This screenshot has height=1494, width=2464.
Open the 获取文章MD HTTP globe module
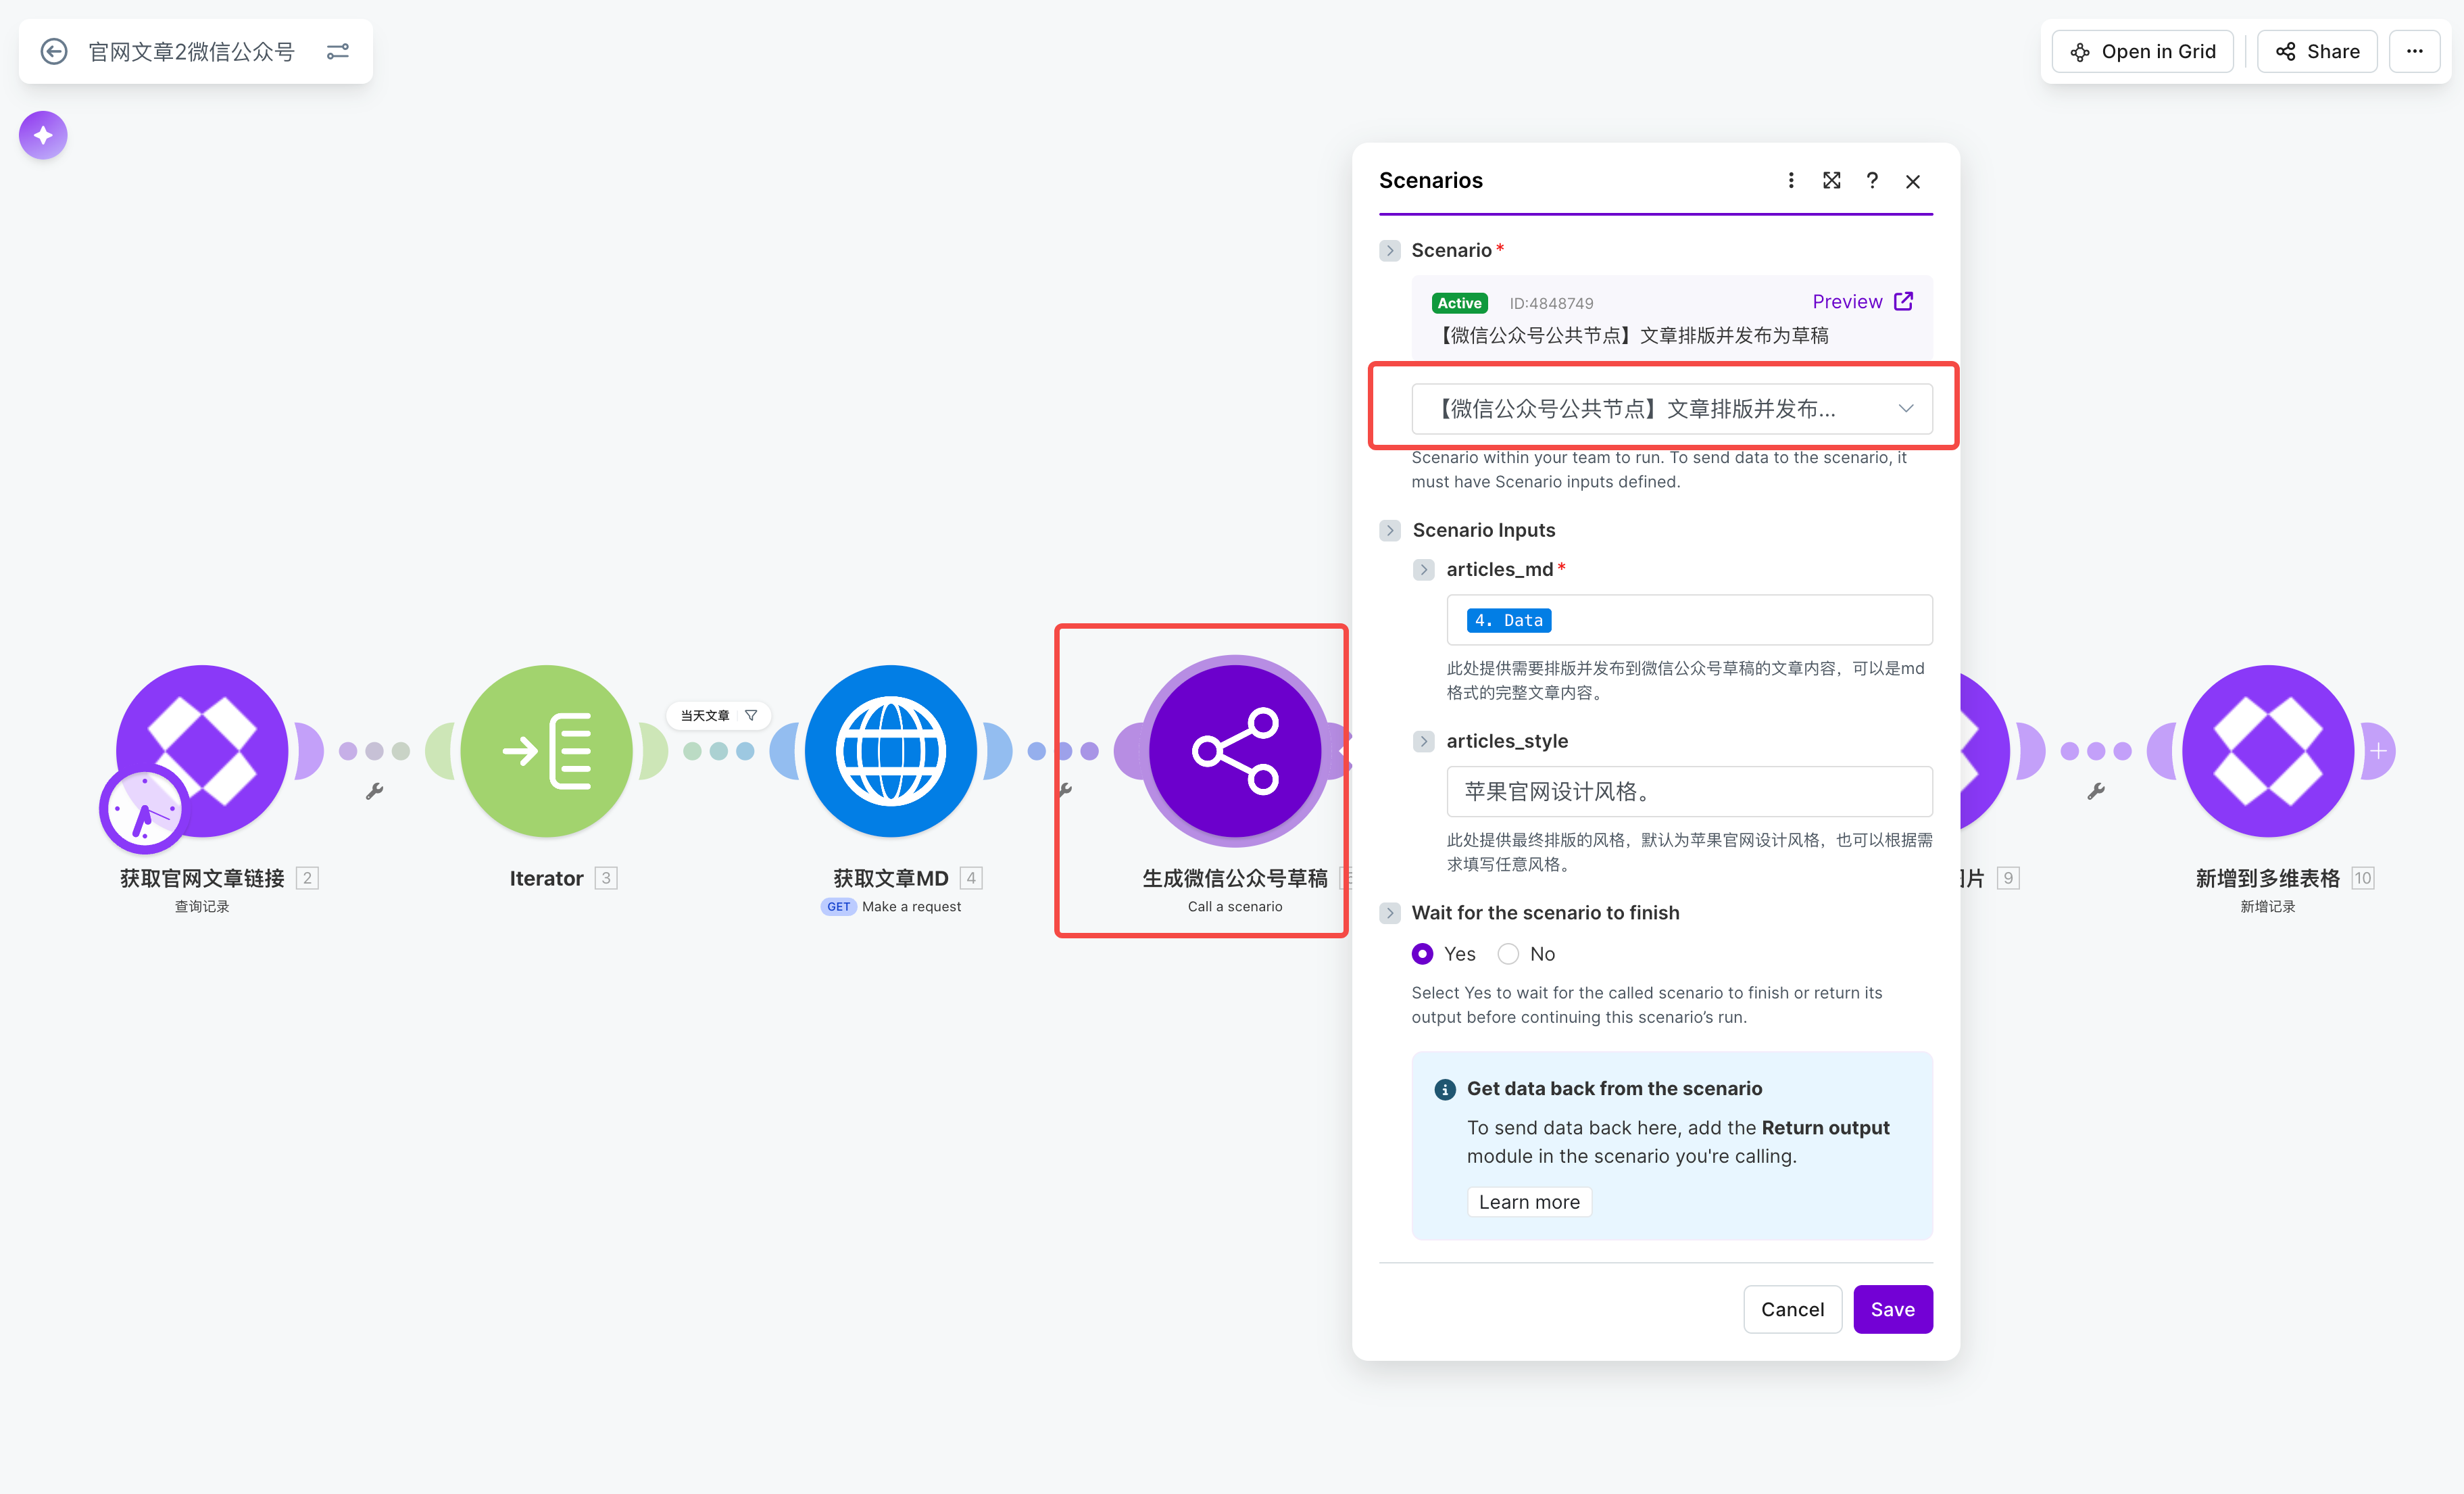tap(890, 750)
